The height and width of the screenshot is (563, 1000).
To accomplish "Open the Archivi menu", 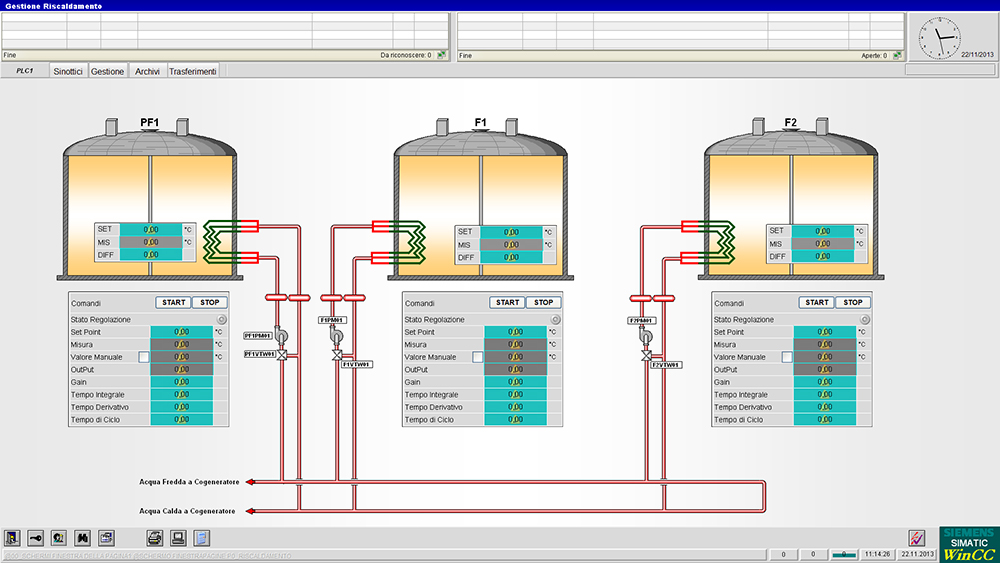I will click(147, 71).
